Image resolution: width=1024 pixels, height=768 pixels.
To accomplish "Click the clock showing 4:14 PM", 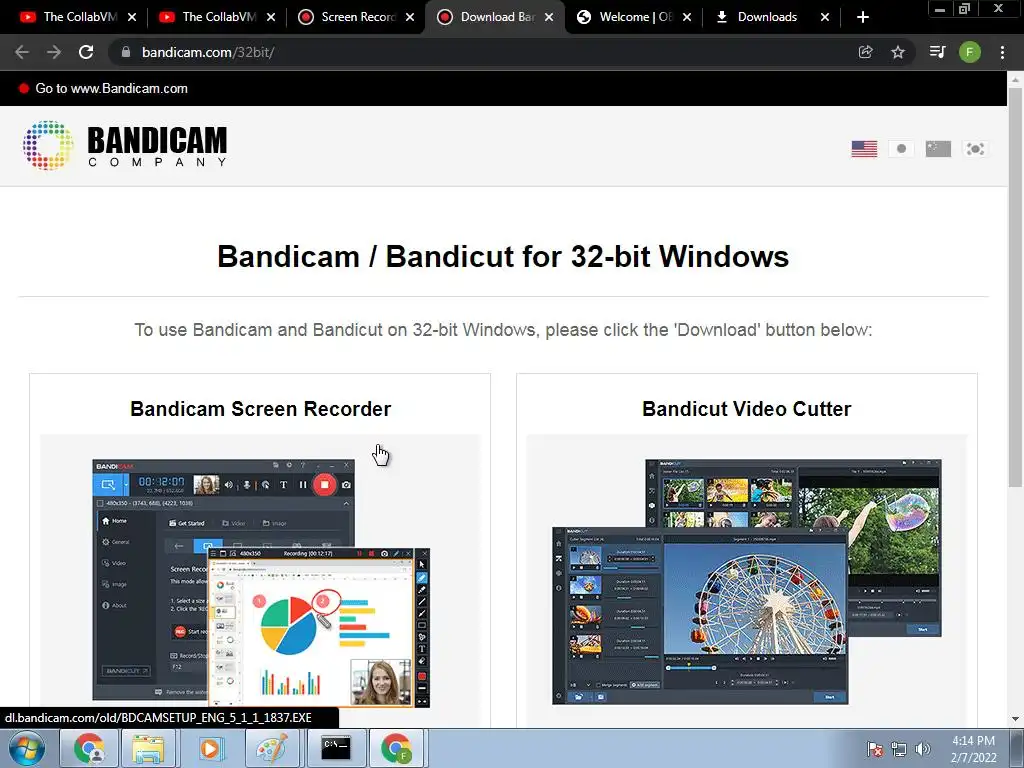I will [973, 749].
